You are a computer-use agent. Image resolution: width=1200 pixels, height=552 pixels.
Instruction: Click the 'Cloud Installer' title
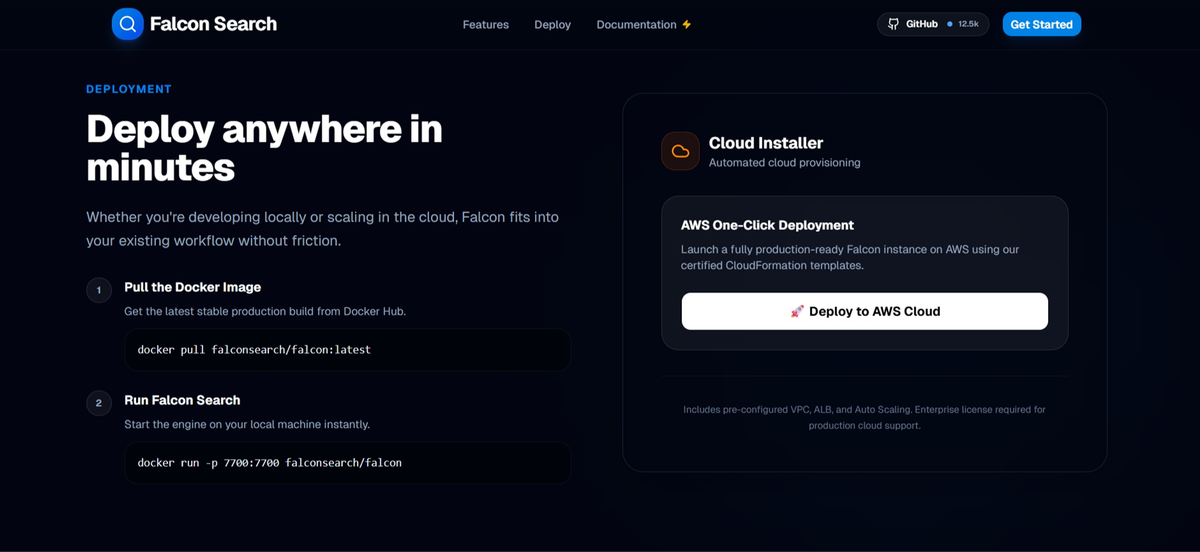pyautogui.click(x=766, y=143)
